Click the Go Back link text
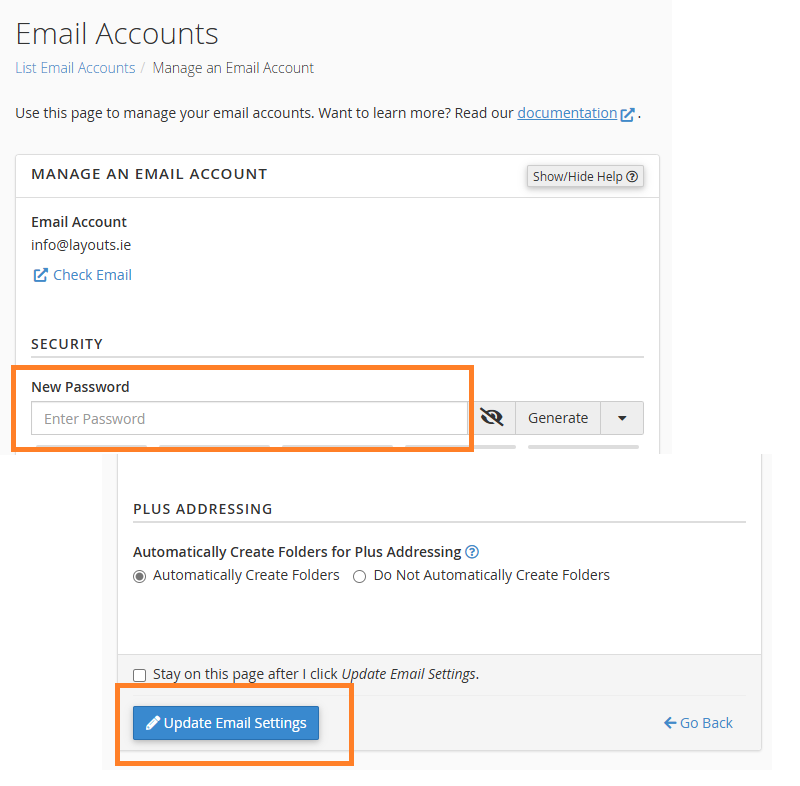Screen dimensions: 800x786 [706, 723]
